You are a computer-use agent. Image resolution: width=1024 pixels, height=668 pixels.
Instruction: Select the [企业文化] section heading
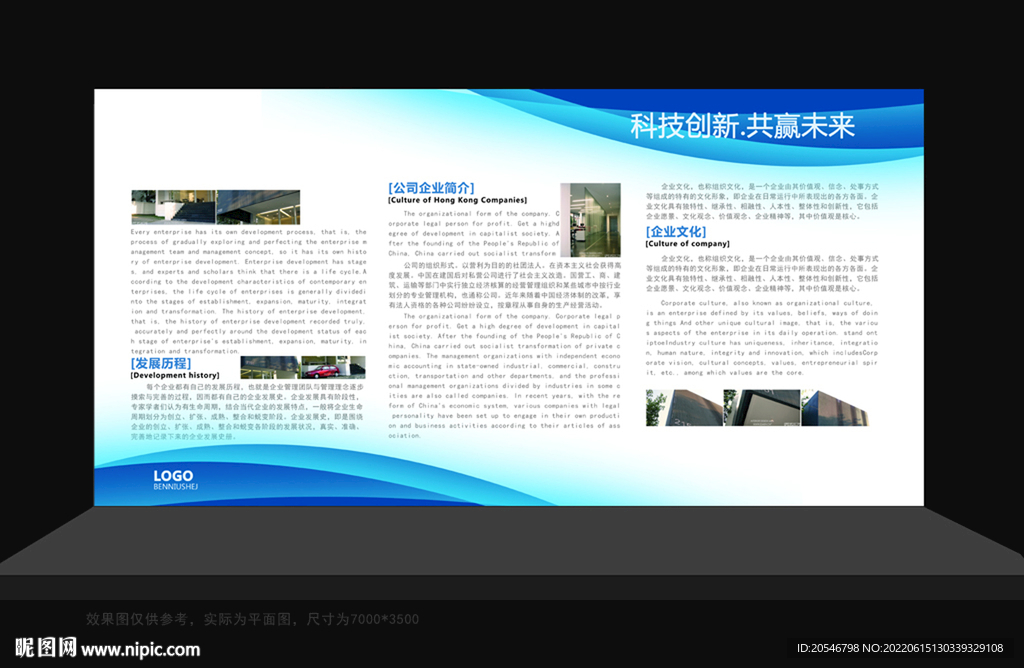pos(676,232)
